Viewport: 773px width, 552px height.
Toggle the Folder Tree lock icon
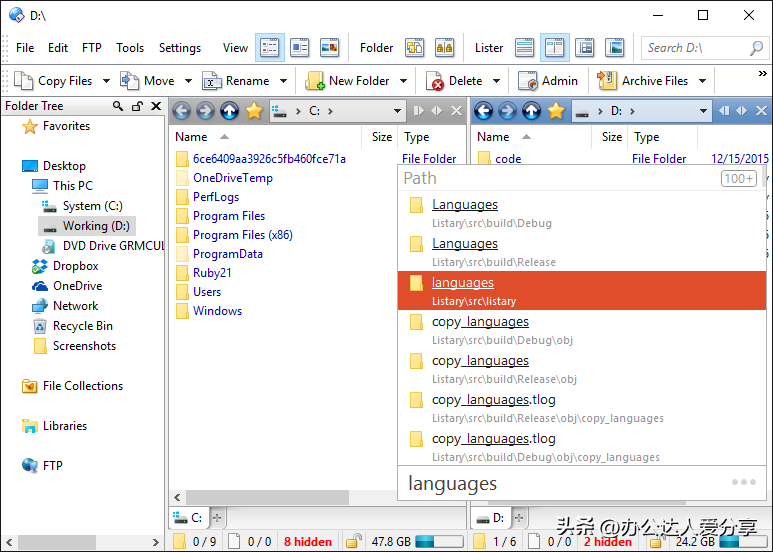(137, 106)
